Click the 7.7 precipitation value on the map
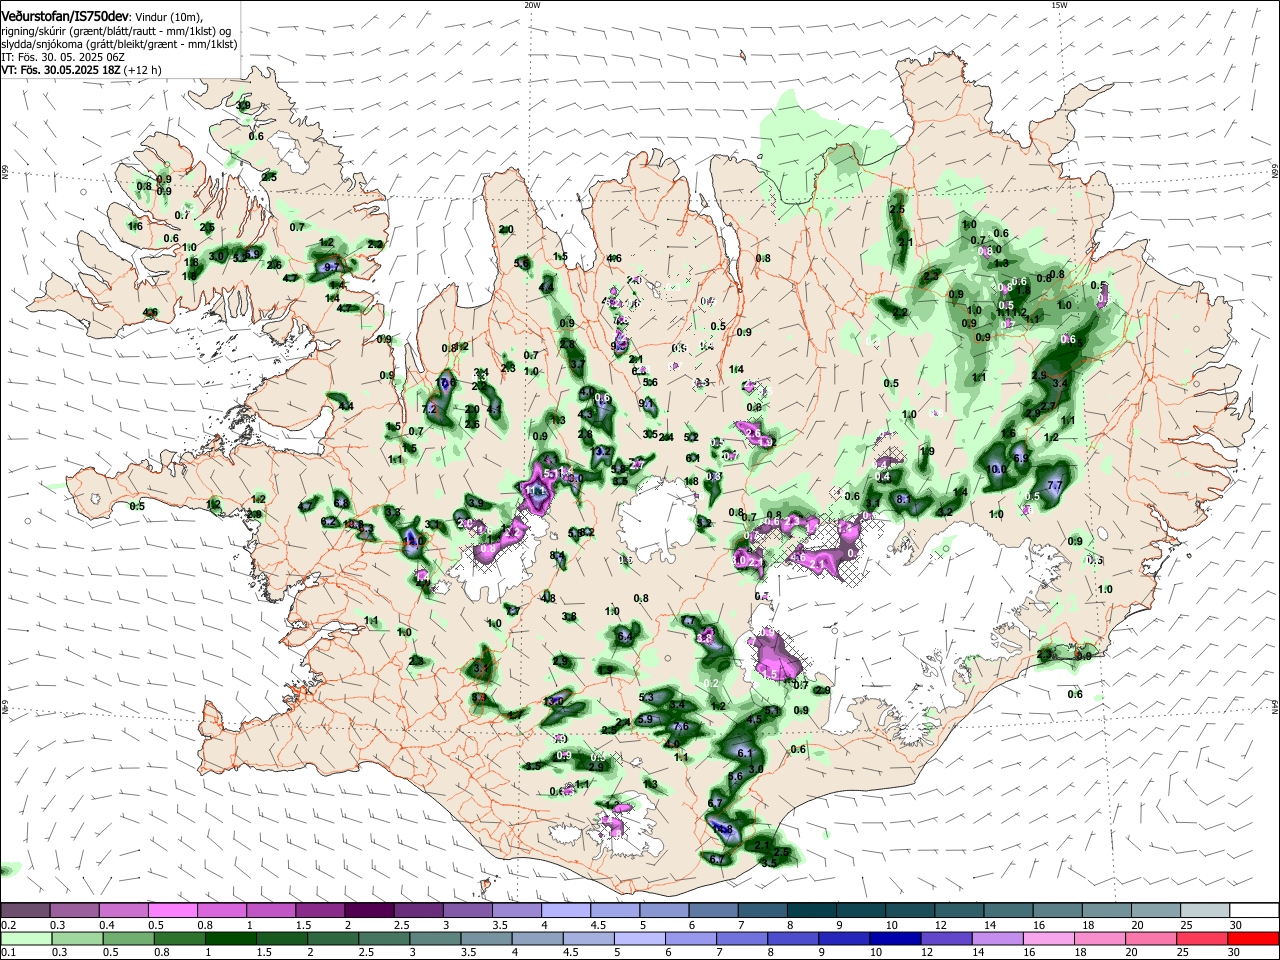Image resolution: width=1280 pixels, height=960 pixels. click(1053, 485)
